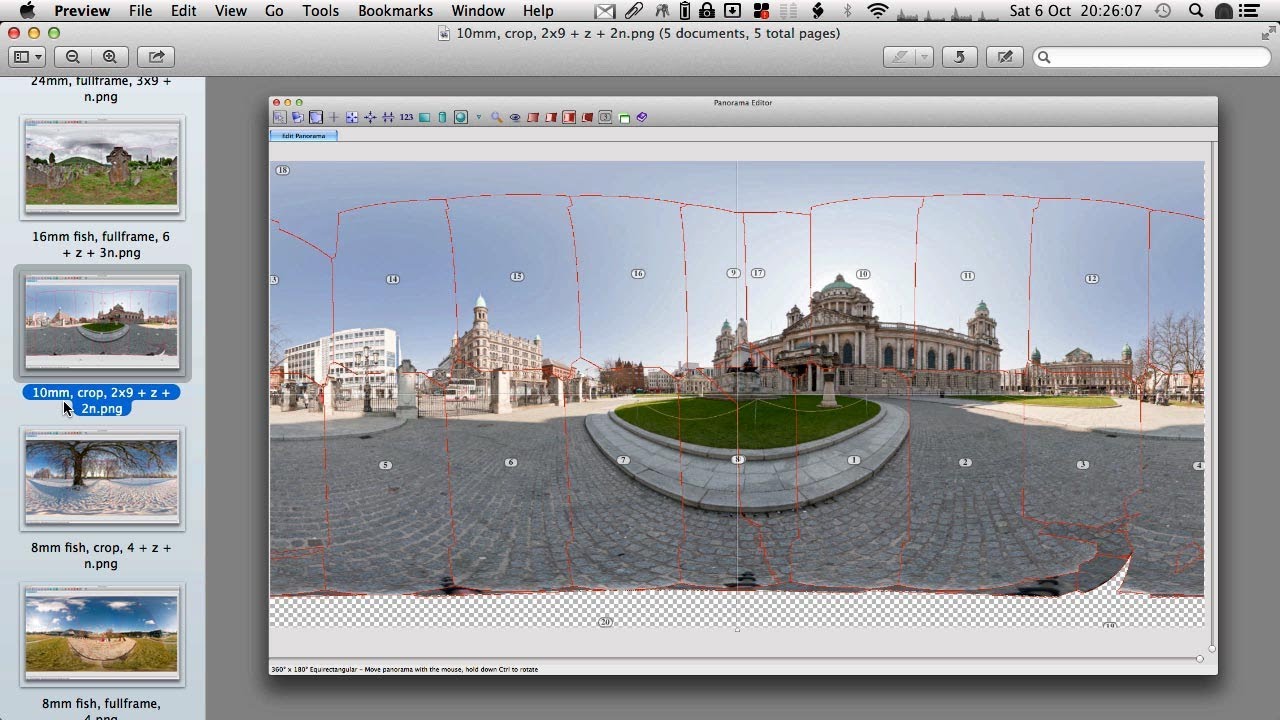Rotate the image with the Rotate button
The image size is (1280, 720).
point(959,57)
